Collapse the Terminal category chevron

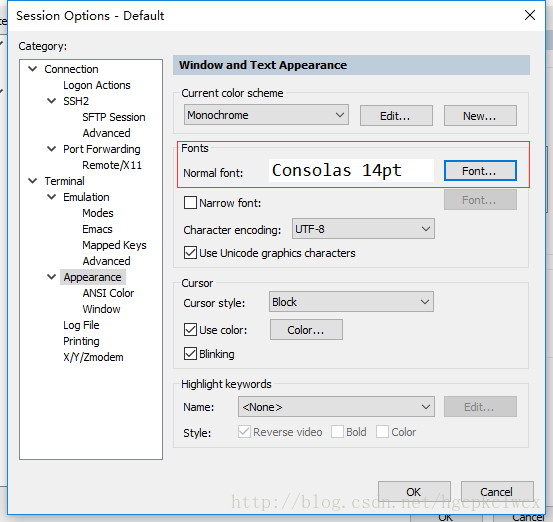point(32,181)
